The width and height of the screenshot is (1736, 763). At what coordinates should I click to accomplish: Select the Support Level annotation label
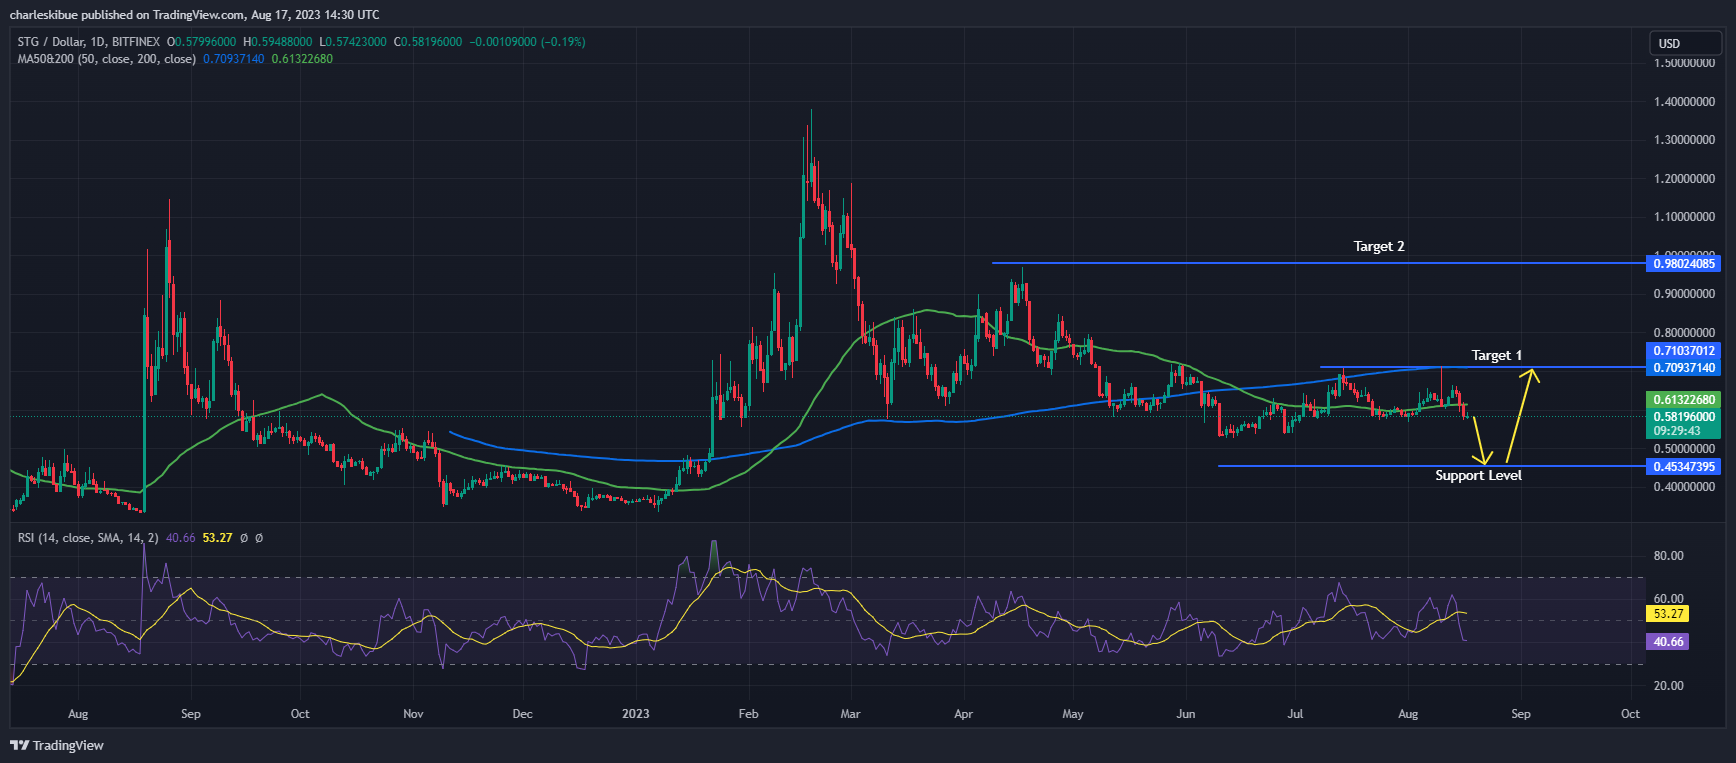1478,475
